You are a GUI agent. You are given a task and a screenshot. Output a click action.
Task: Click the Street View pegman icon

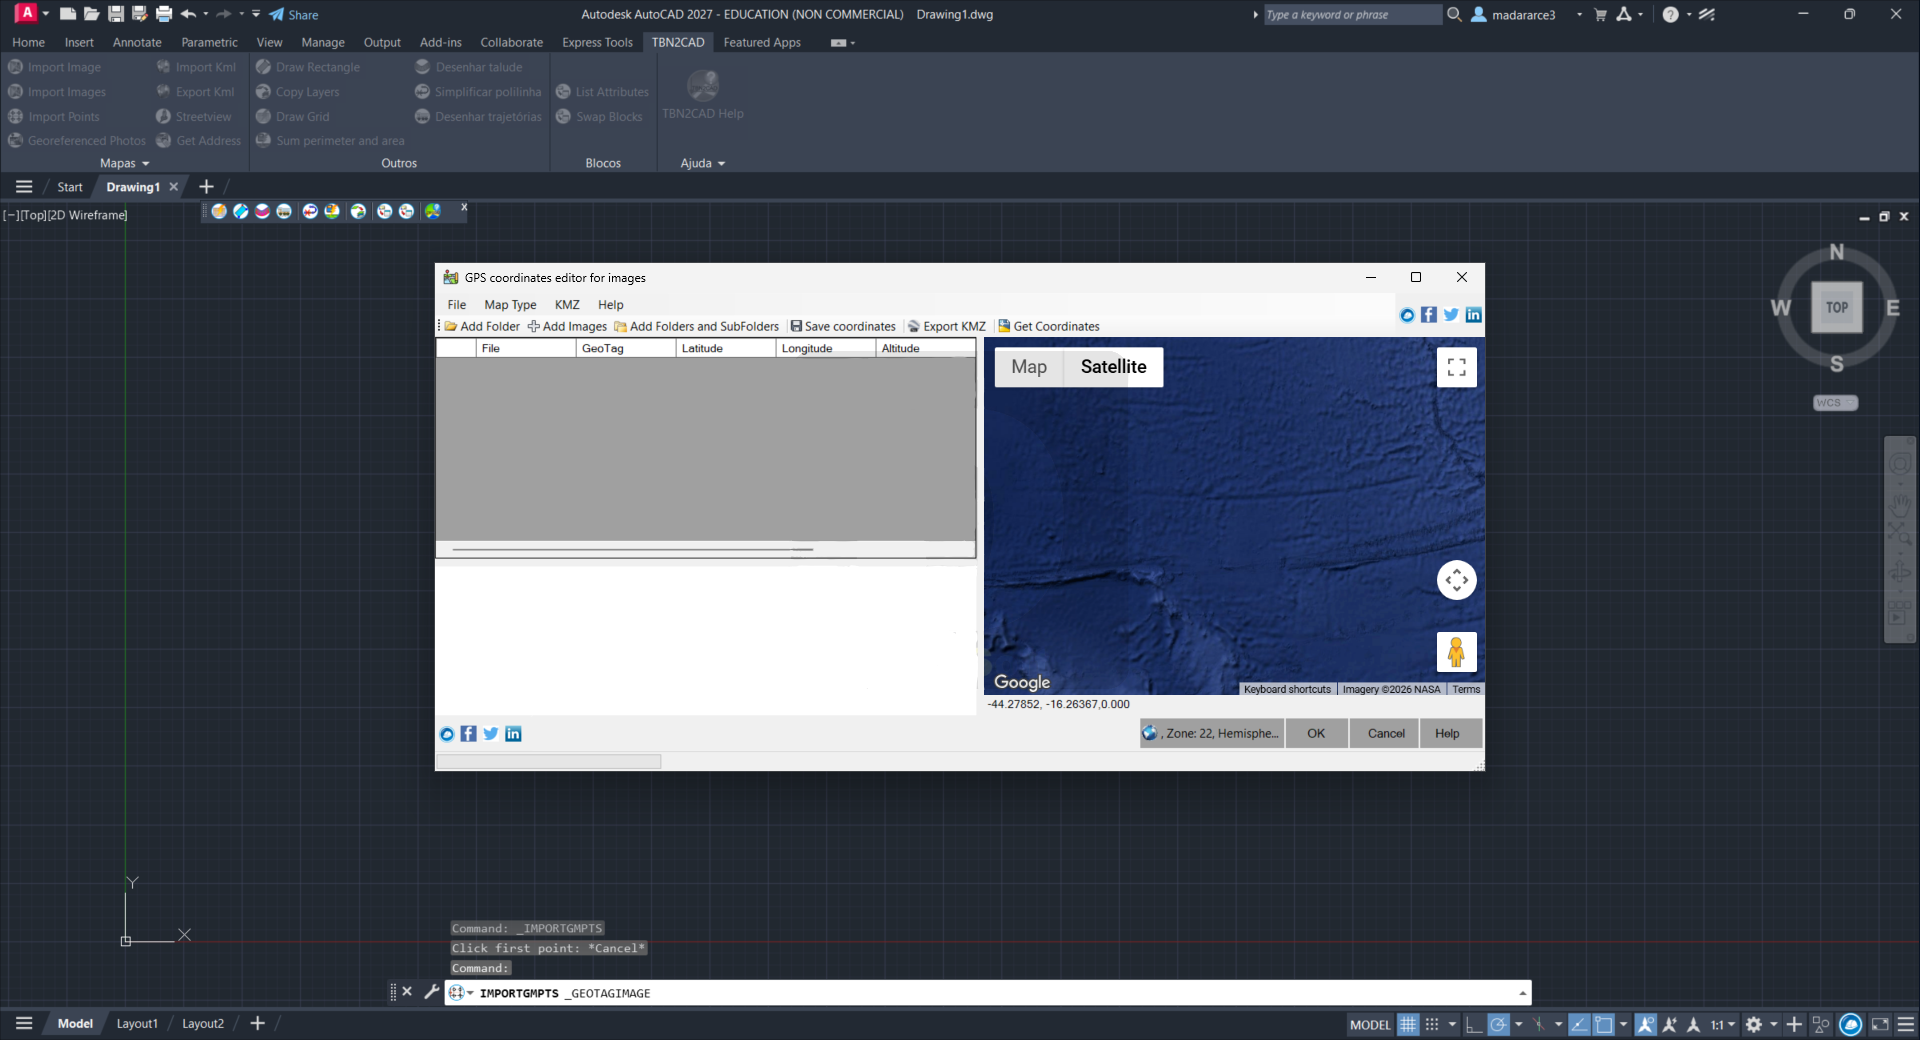[x=1456, y=652]
